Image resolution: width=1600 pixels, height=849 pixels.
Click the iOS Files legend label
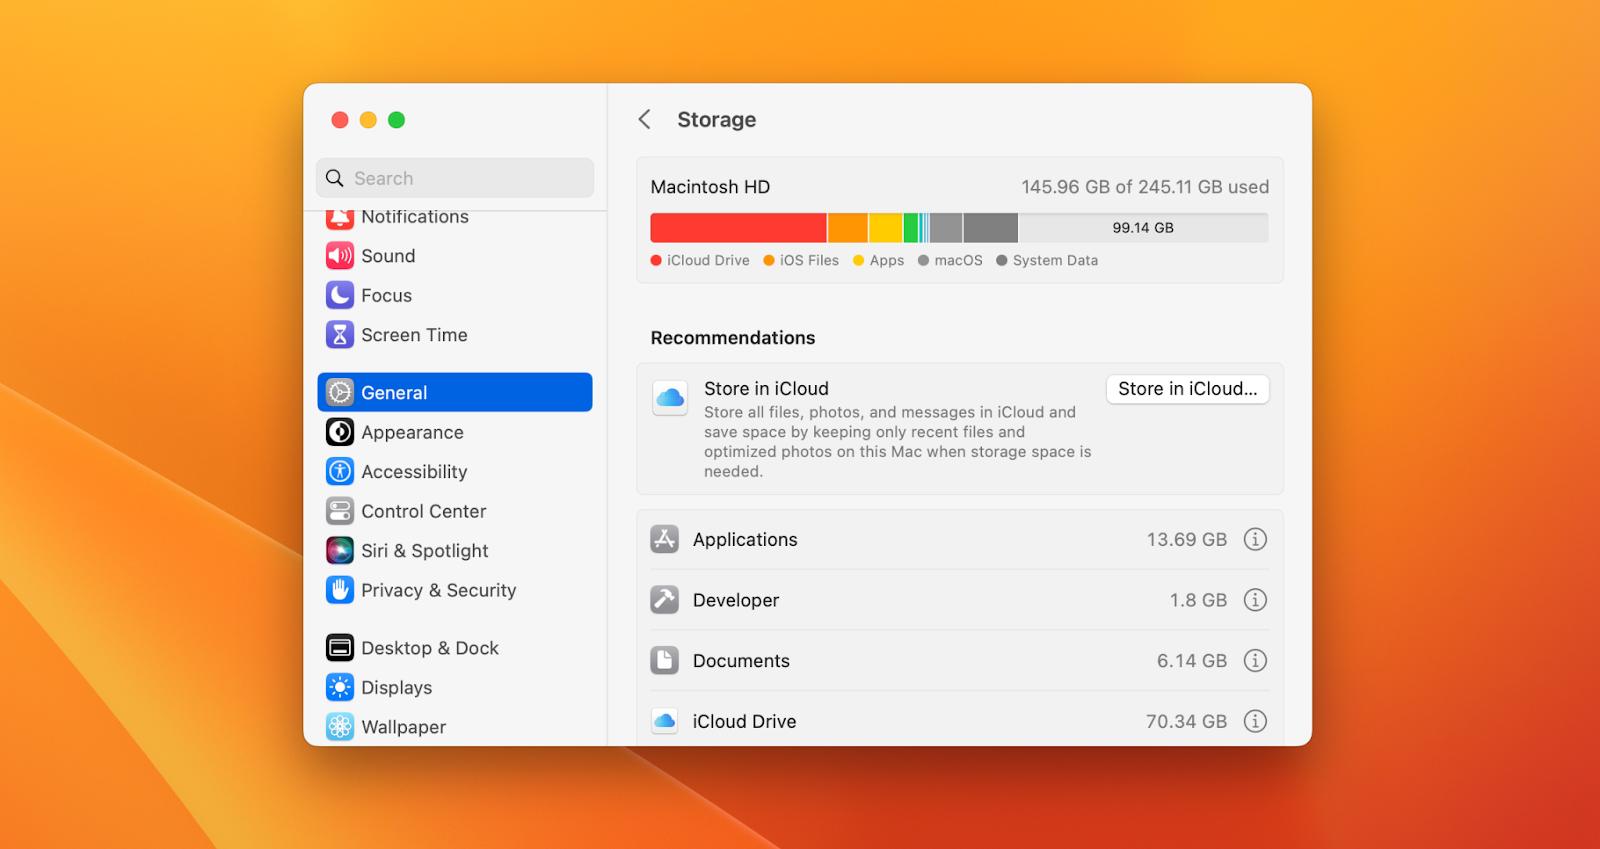point(809,260)
